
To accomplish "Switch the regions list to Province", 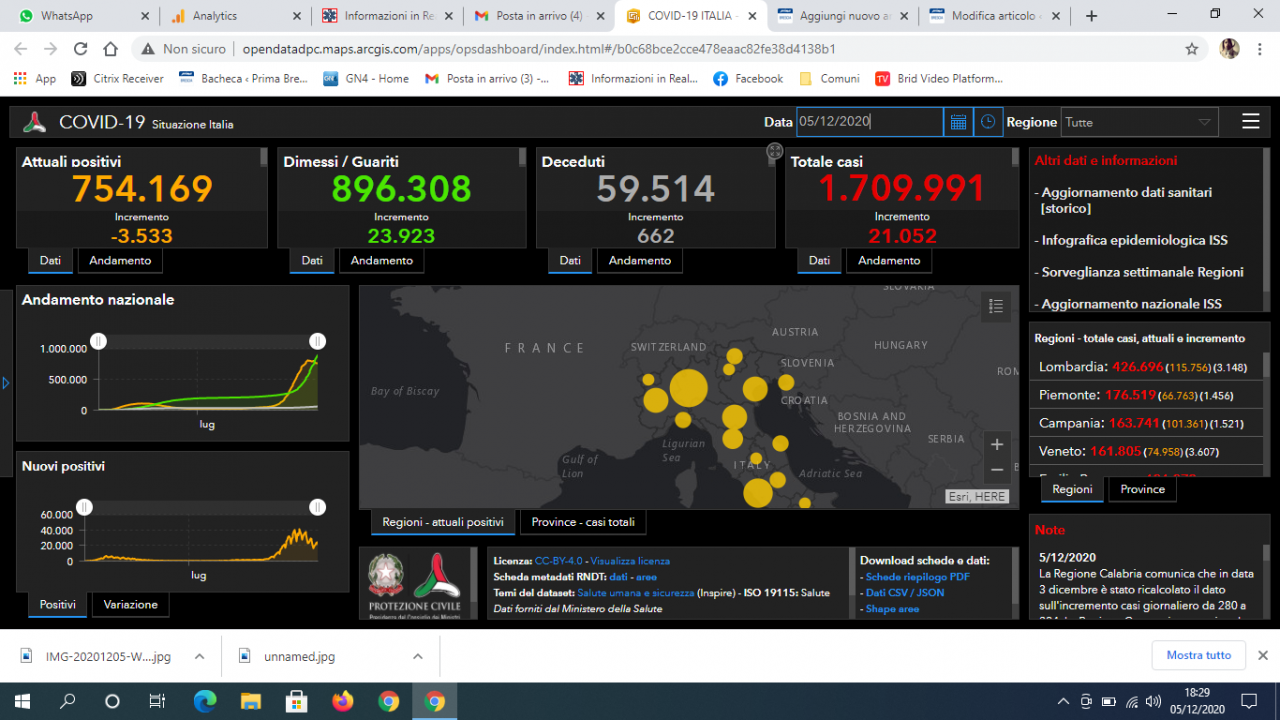I will tap(1142, 489).
